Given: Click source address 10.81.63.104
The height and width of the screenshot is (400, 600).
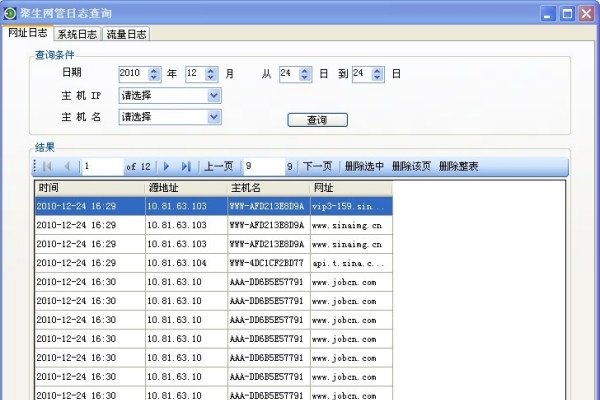Looking at the screenshot, I should click(186, 263).
